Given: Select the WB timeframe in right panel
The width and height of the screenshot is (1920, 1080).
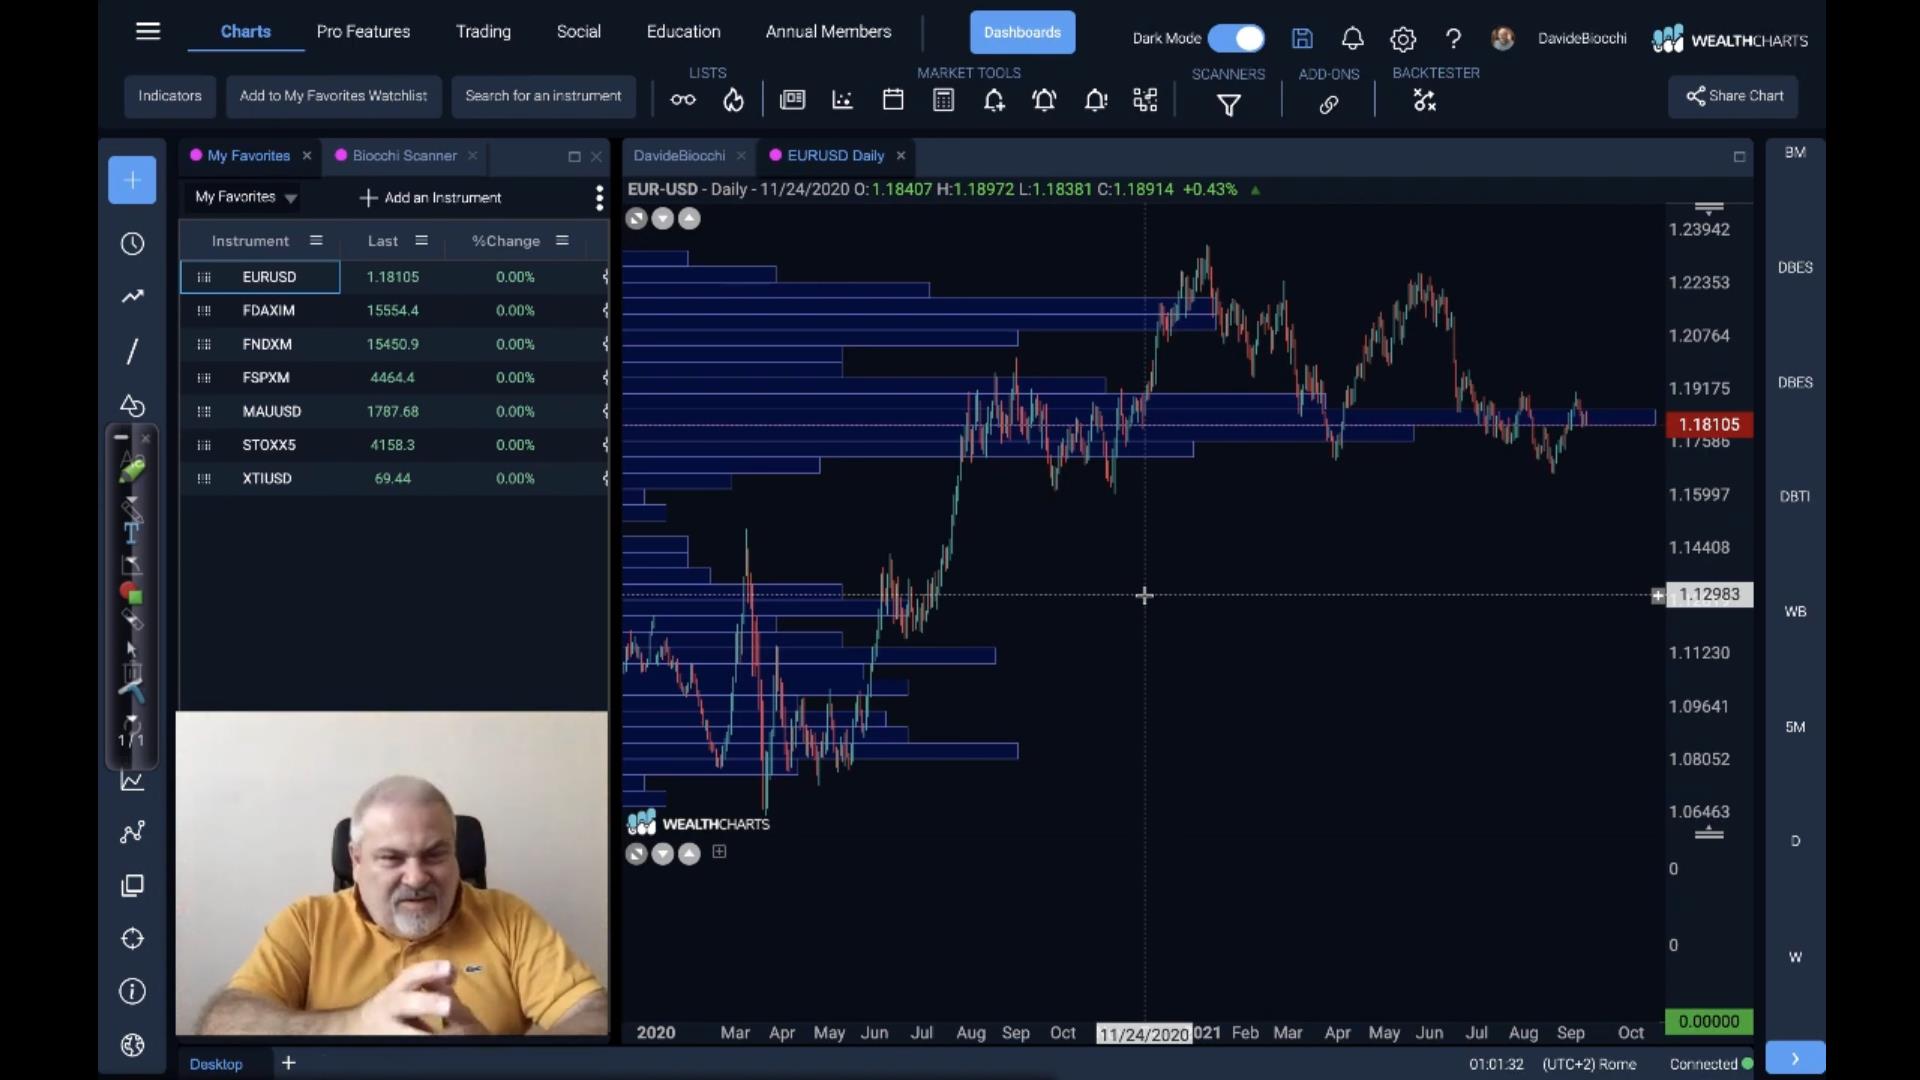Looking at the screenshot, I should [1795, 611].
